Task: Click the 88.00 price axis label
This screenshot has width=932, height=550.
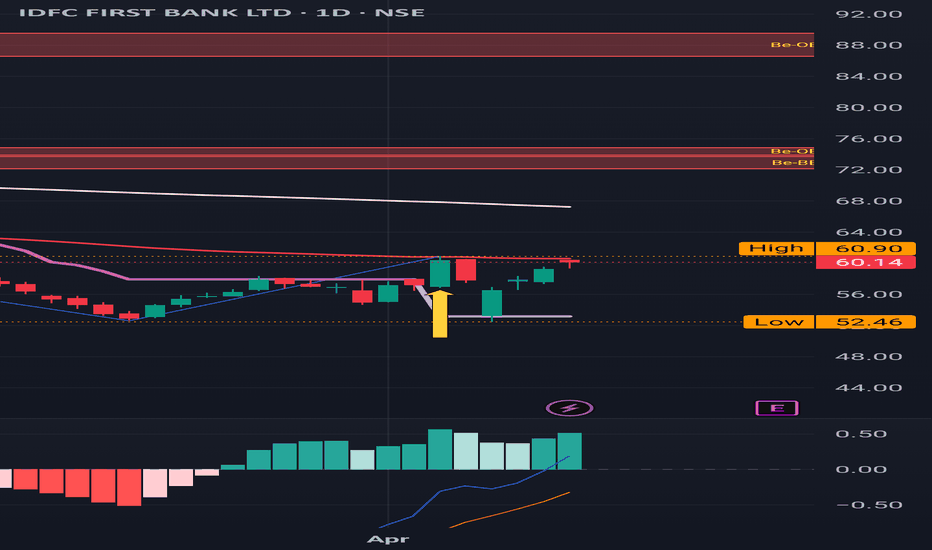Action: point(868,45)
